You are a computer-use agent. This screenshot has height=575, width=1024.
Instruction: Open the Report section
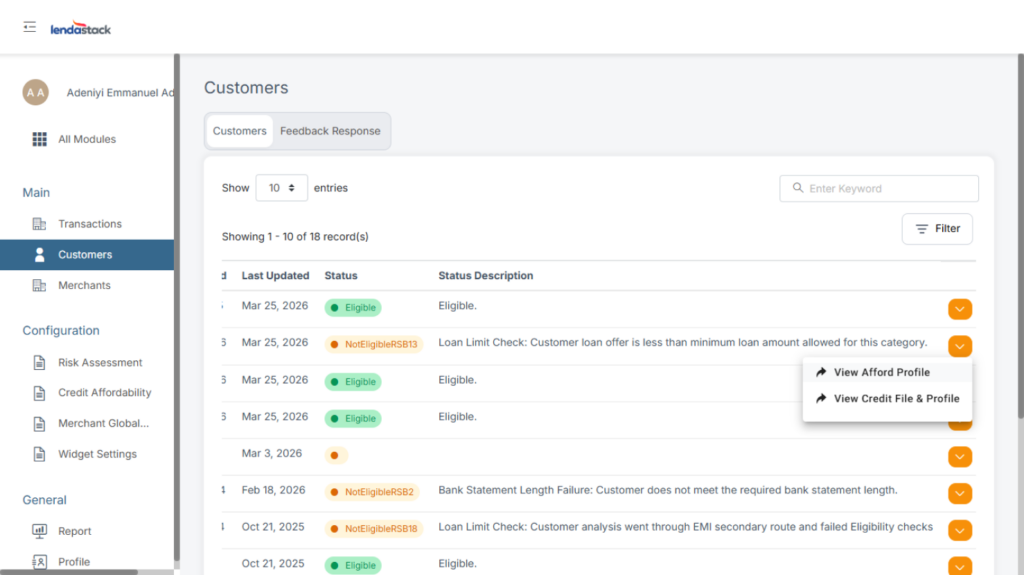click(x=74, y=531)
